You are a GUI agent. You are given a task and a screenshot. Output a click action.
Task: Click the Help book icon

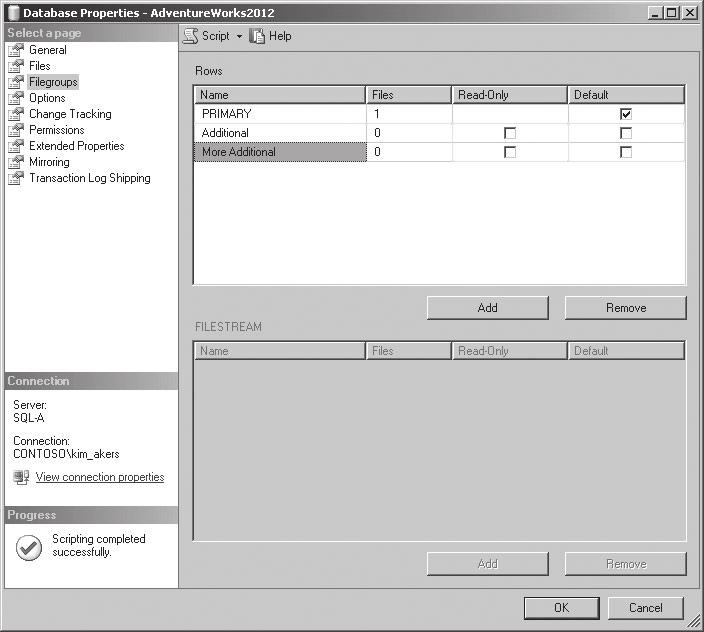coord(257,36)
